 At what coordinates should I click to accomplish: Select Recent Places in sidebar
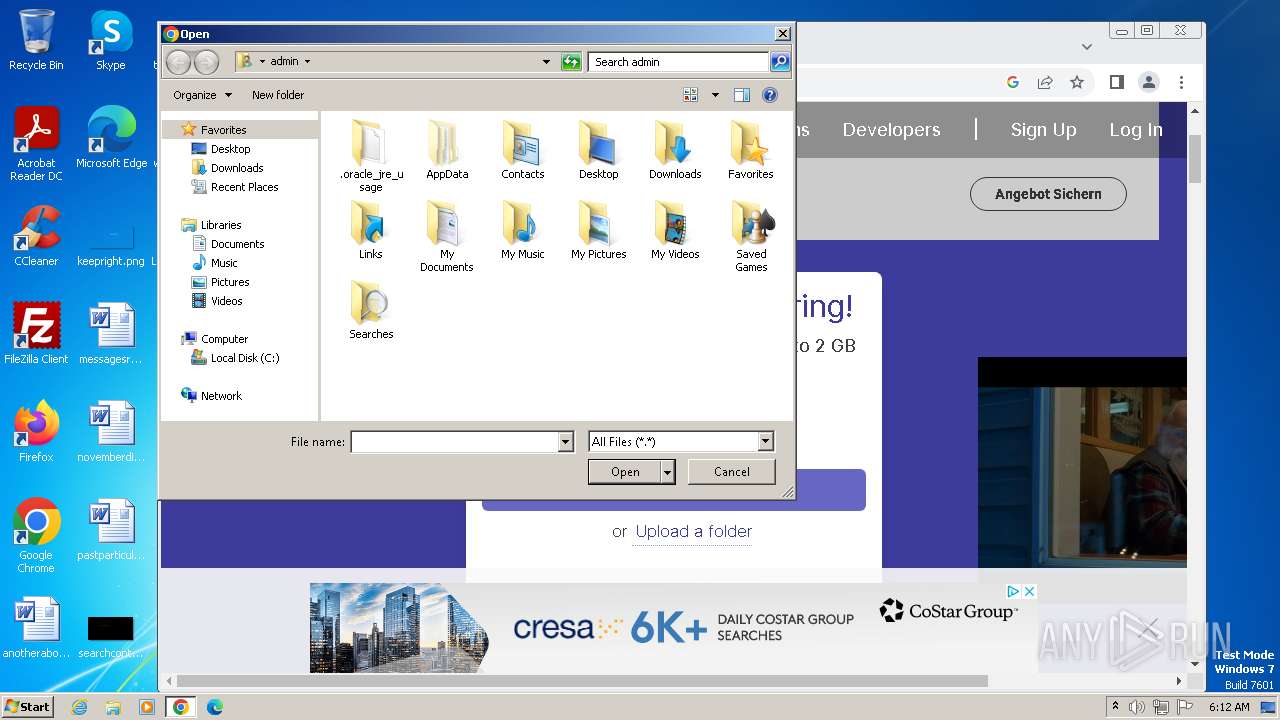point(244,187)
